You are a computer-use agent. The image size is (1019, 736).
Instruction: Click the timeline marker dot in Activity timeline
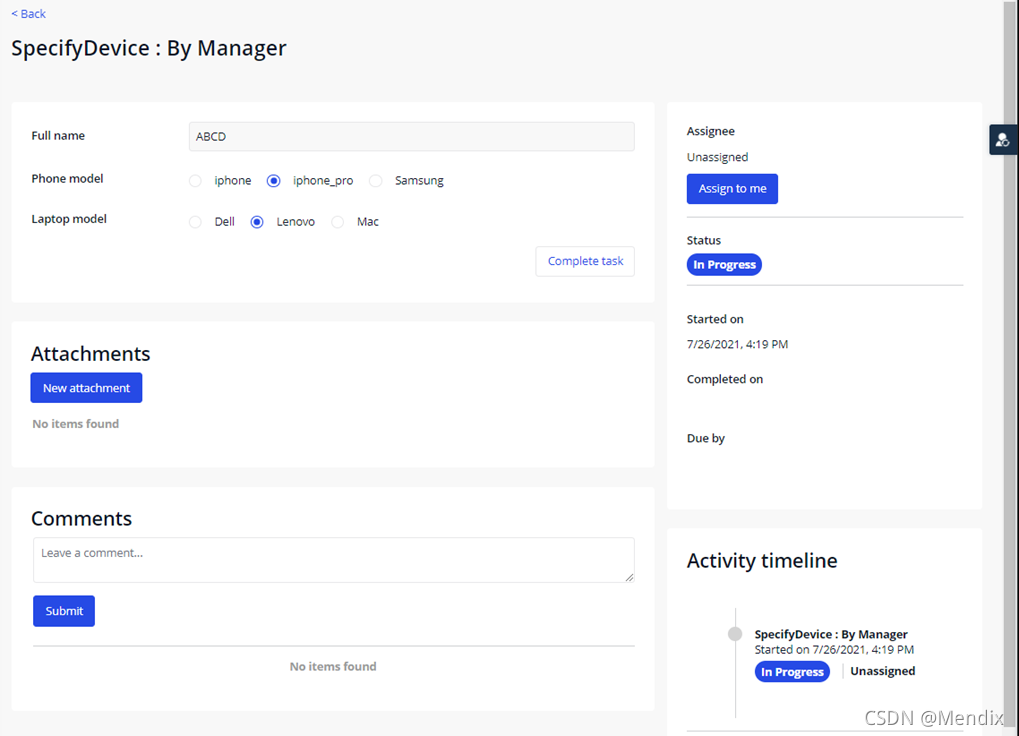(x=735, y=633)
